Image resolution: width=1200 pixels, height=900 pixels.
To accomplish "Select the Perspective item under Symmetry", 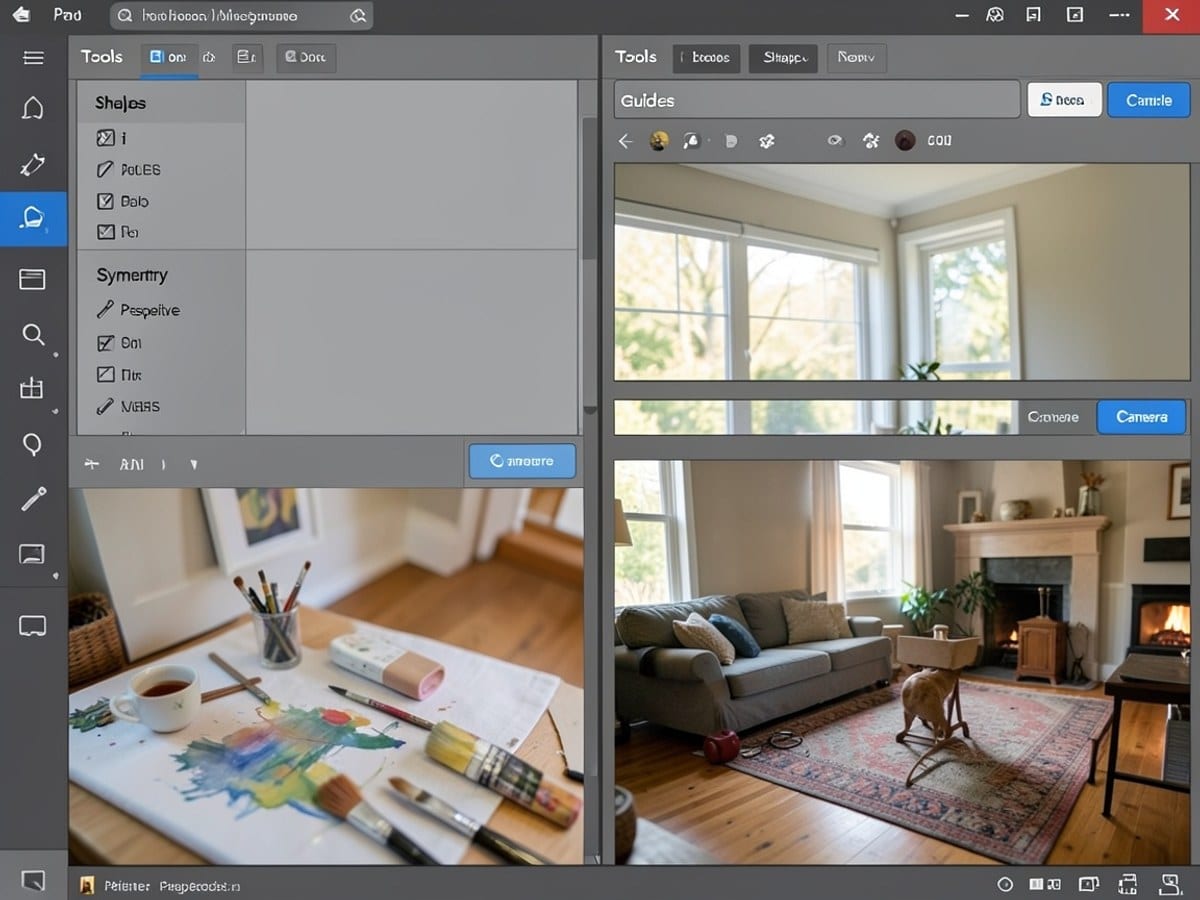I will 150,311.
